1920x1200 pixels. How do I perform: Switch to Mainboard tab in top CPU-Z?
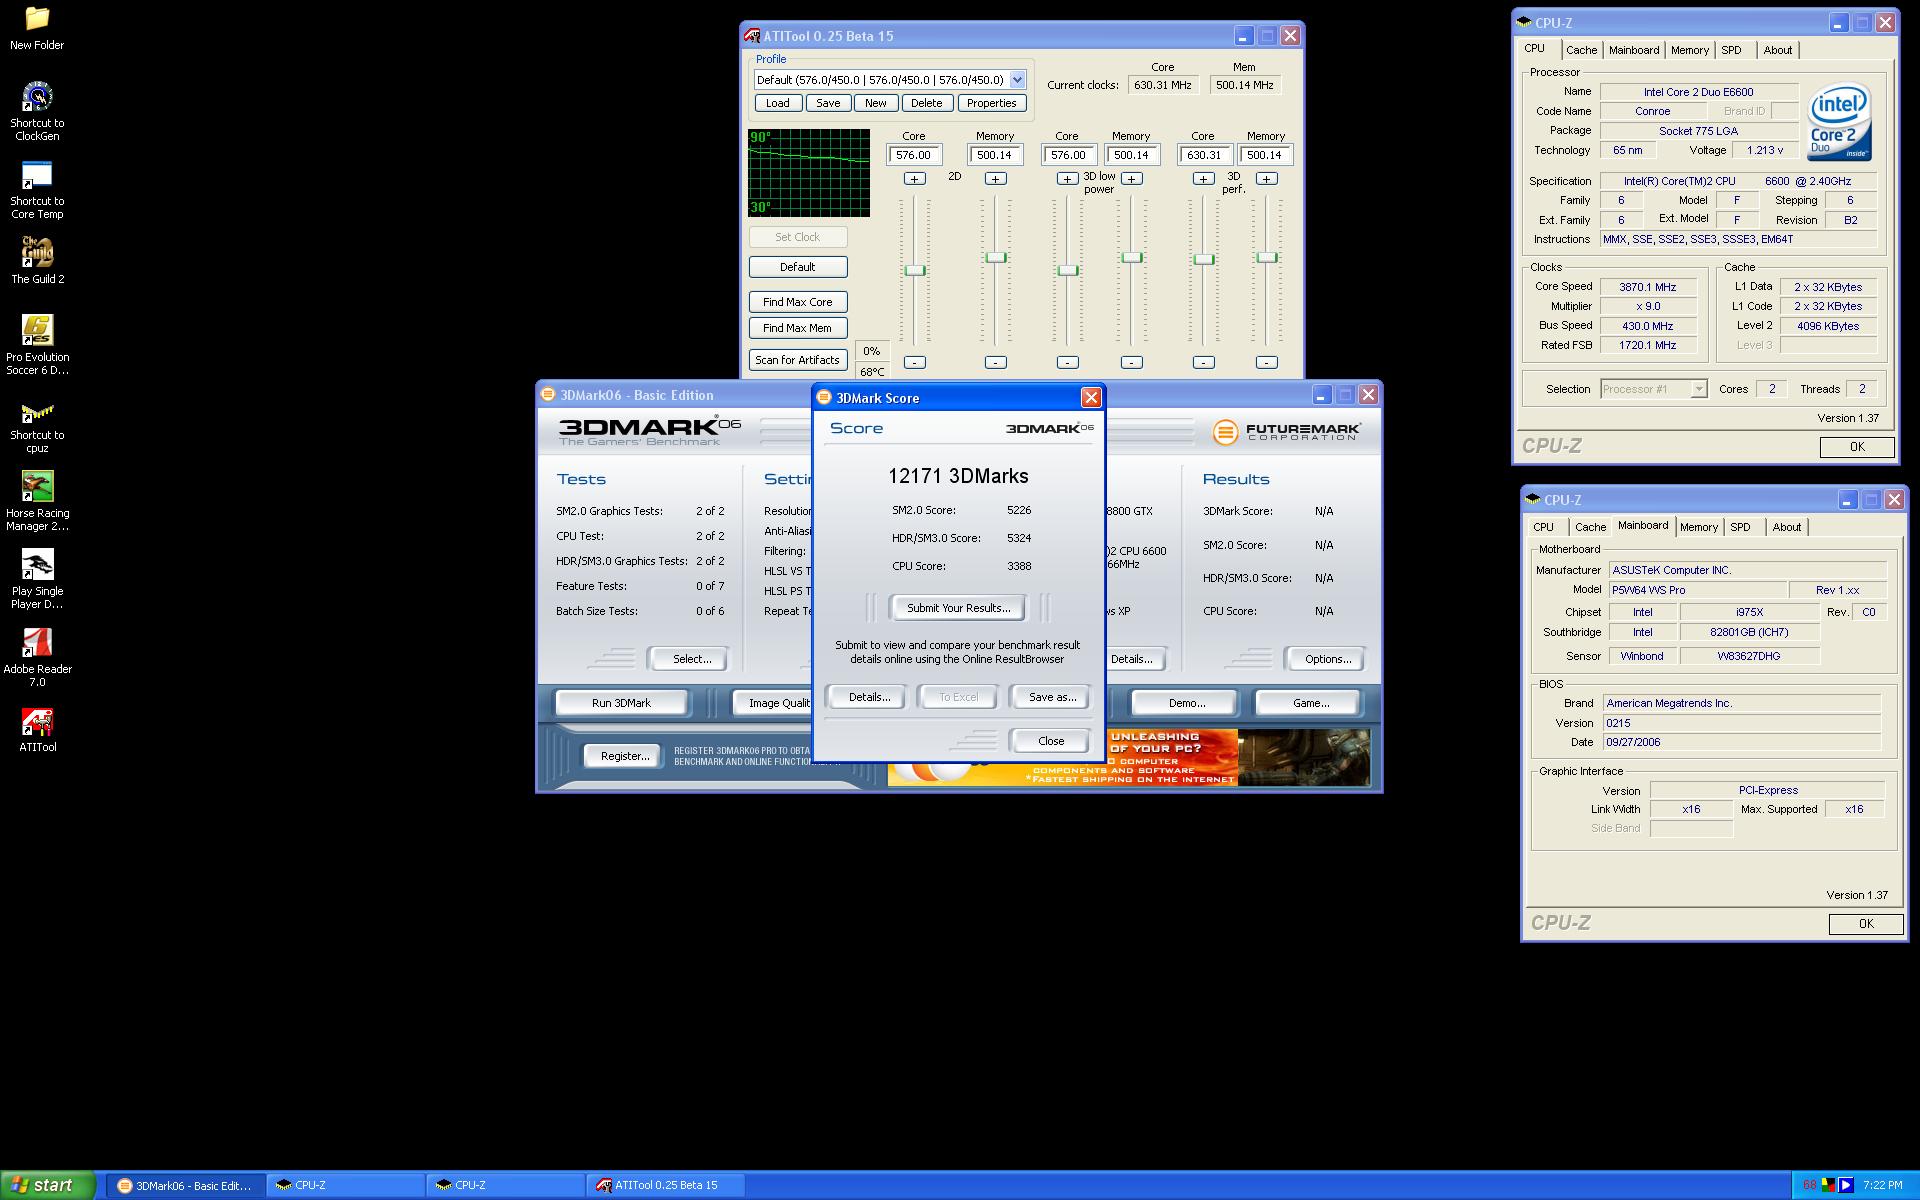coord(1634,50)
